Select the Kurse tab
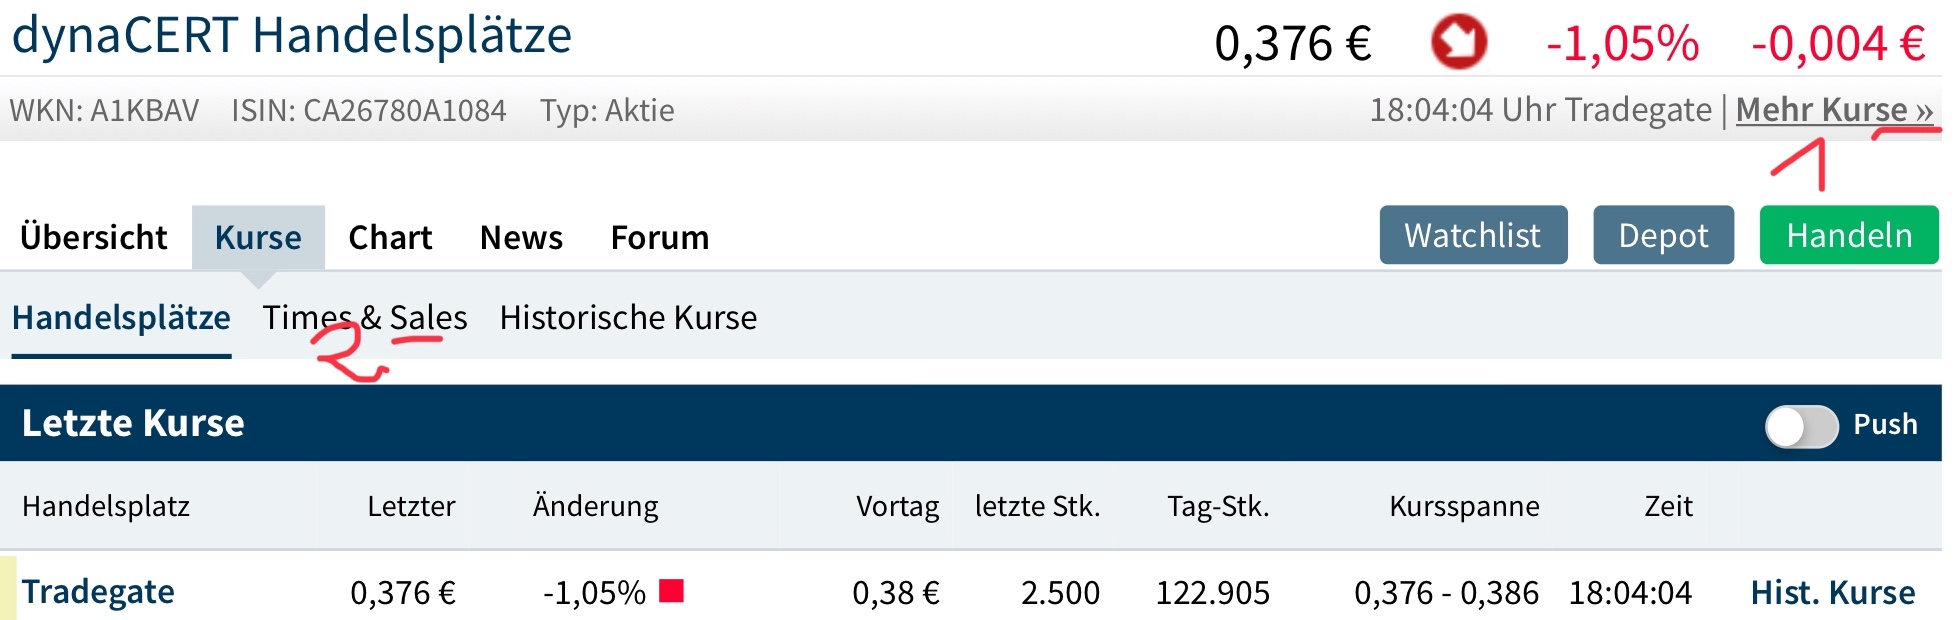 point(258,238)
